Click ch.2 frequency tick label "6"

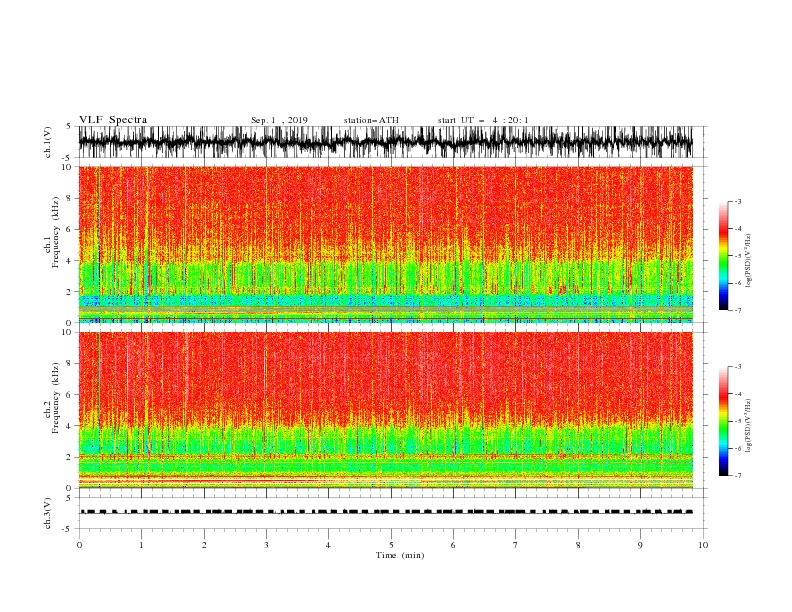coord(71,395)
